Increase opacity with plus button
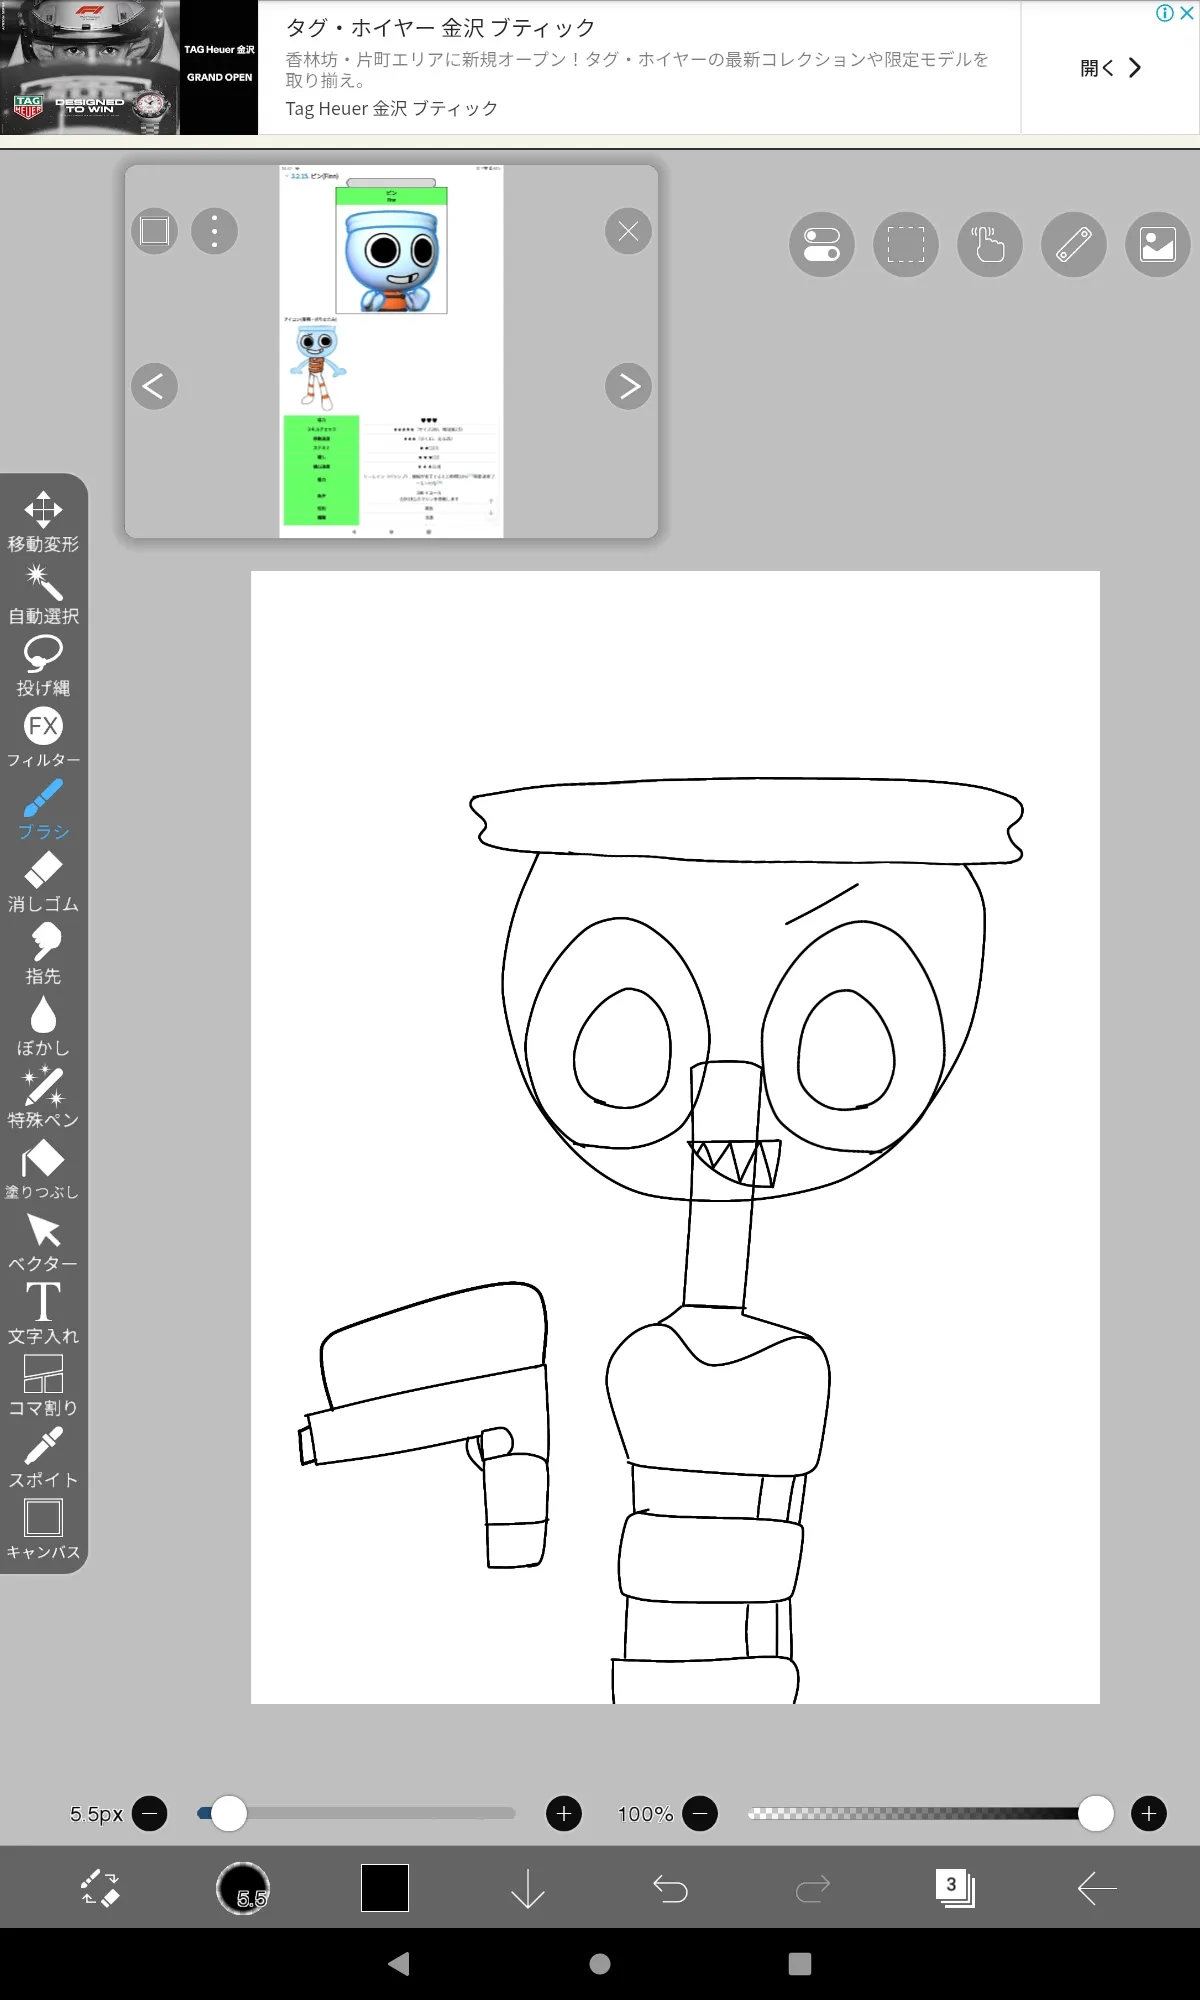Screen dimensions: 1200x2000 coord(1149,1813)
